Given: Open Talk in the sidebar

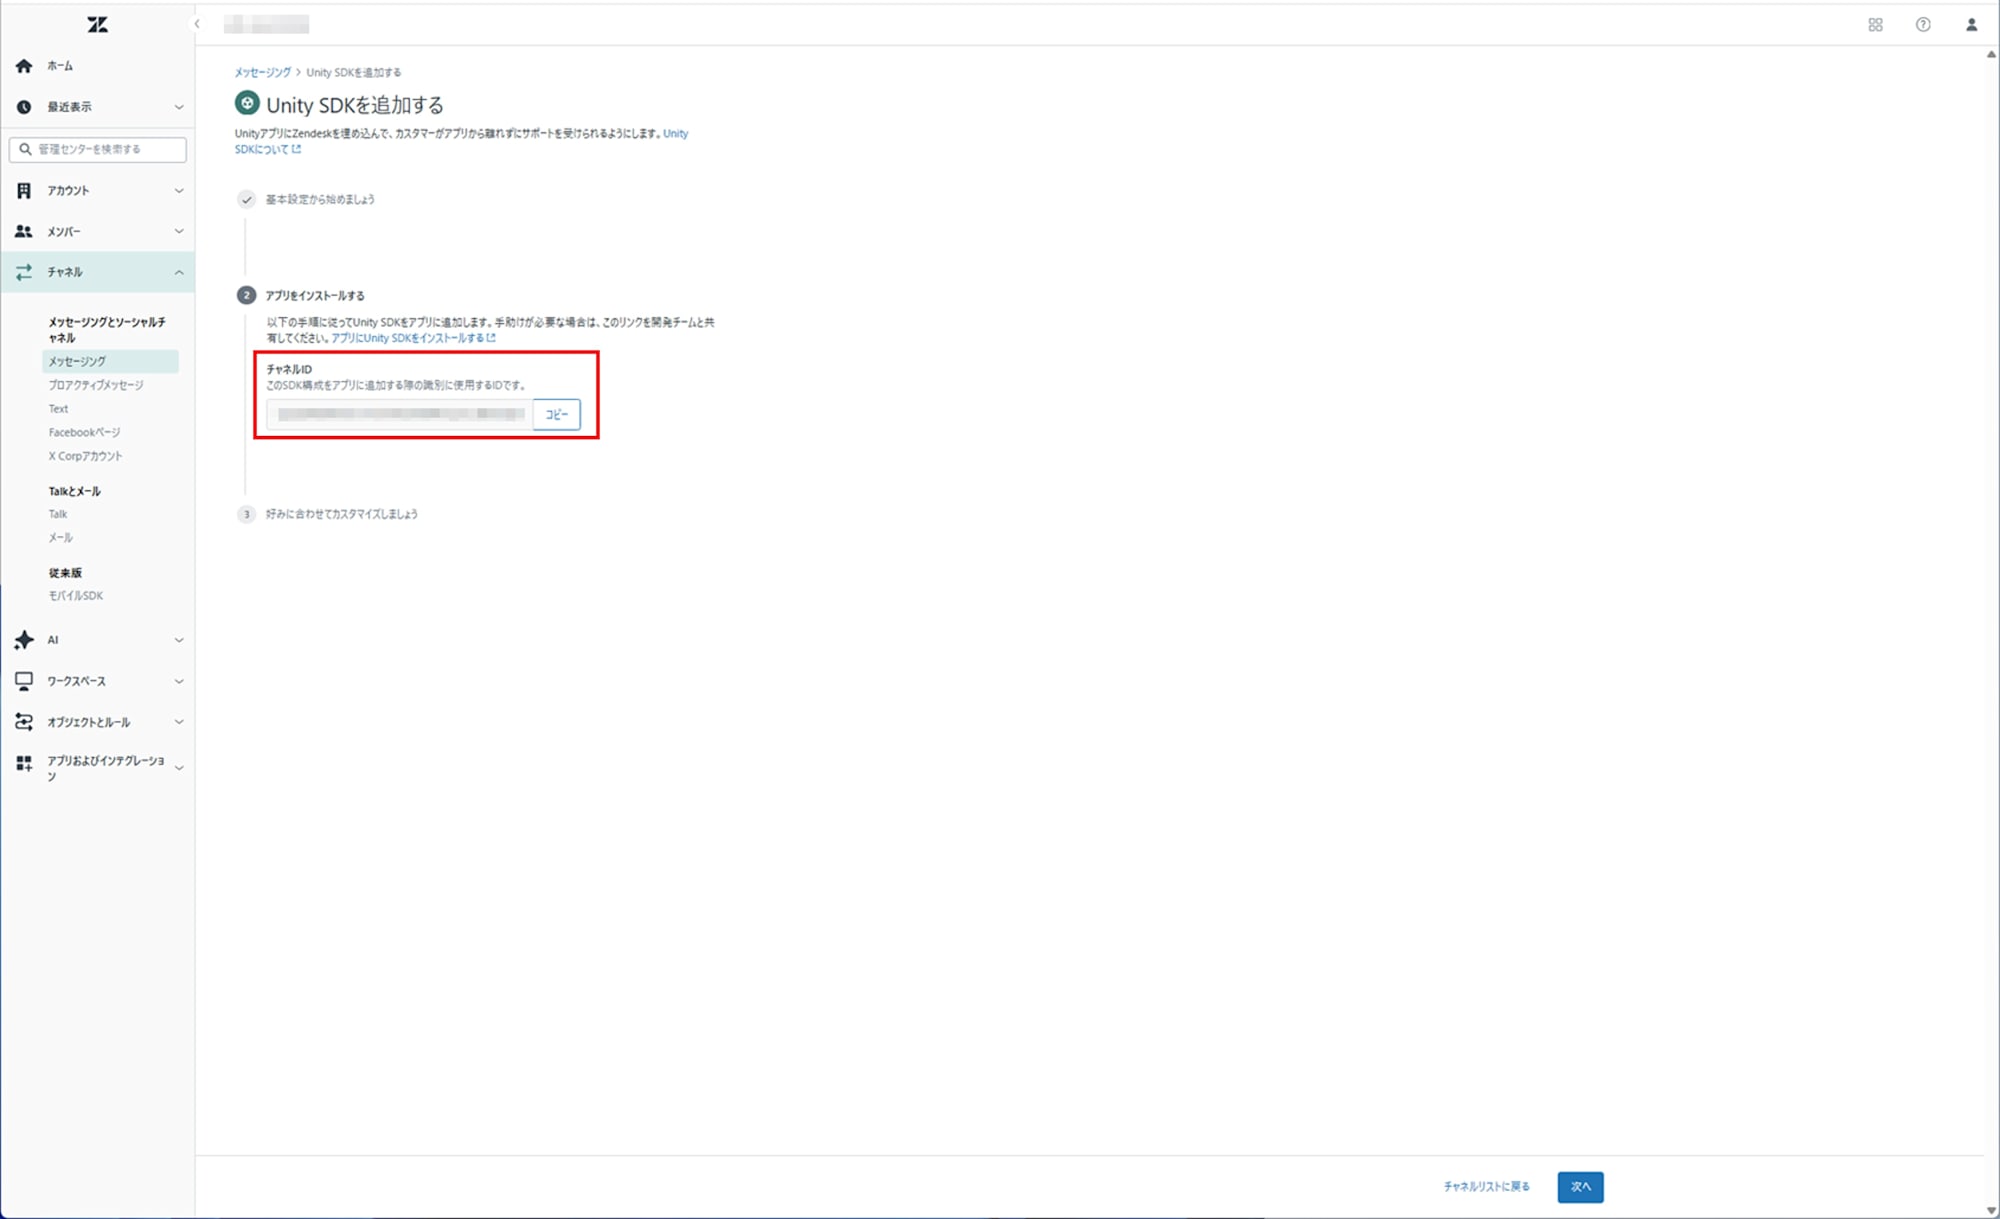Looking at the screenshot, I should pos(58,514).
